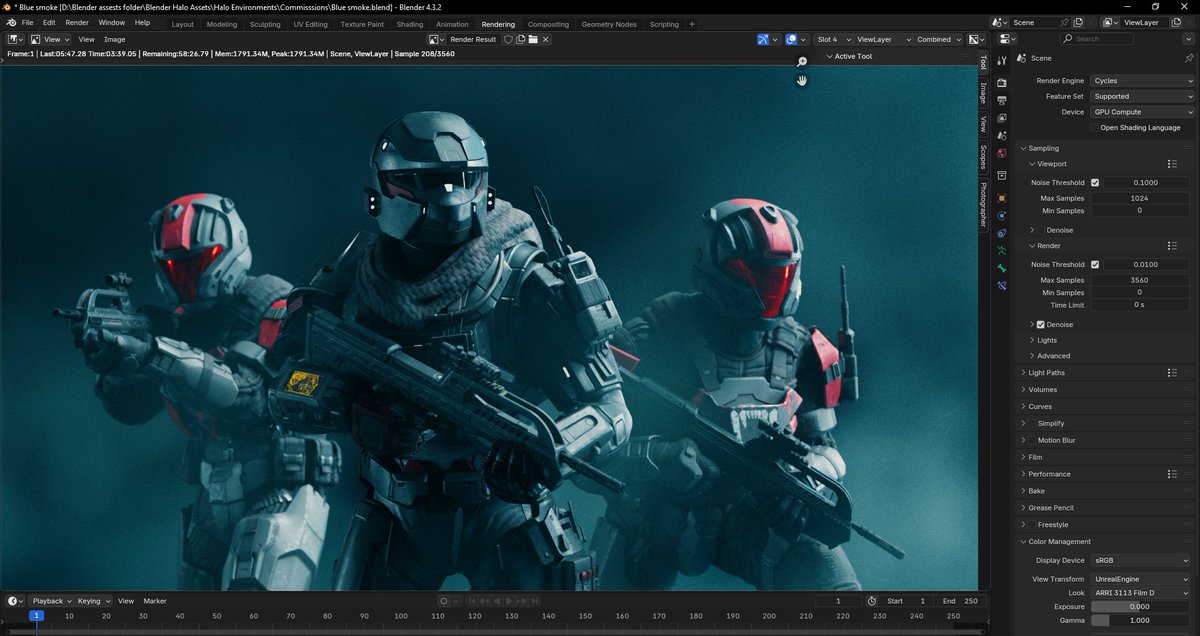Open the Device GPU Compute dropdown
Viewport: 1200px width, 636px height.
pyautogui.click(x=1142, y=112)
